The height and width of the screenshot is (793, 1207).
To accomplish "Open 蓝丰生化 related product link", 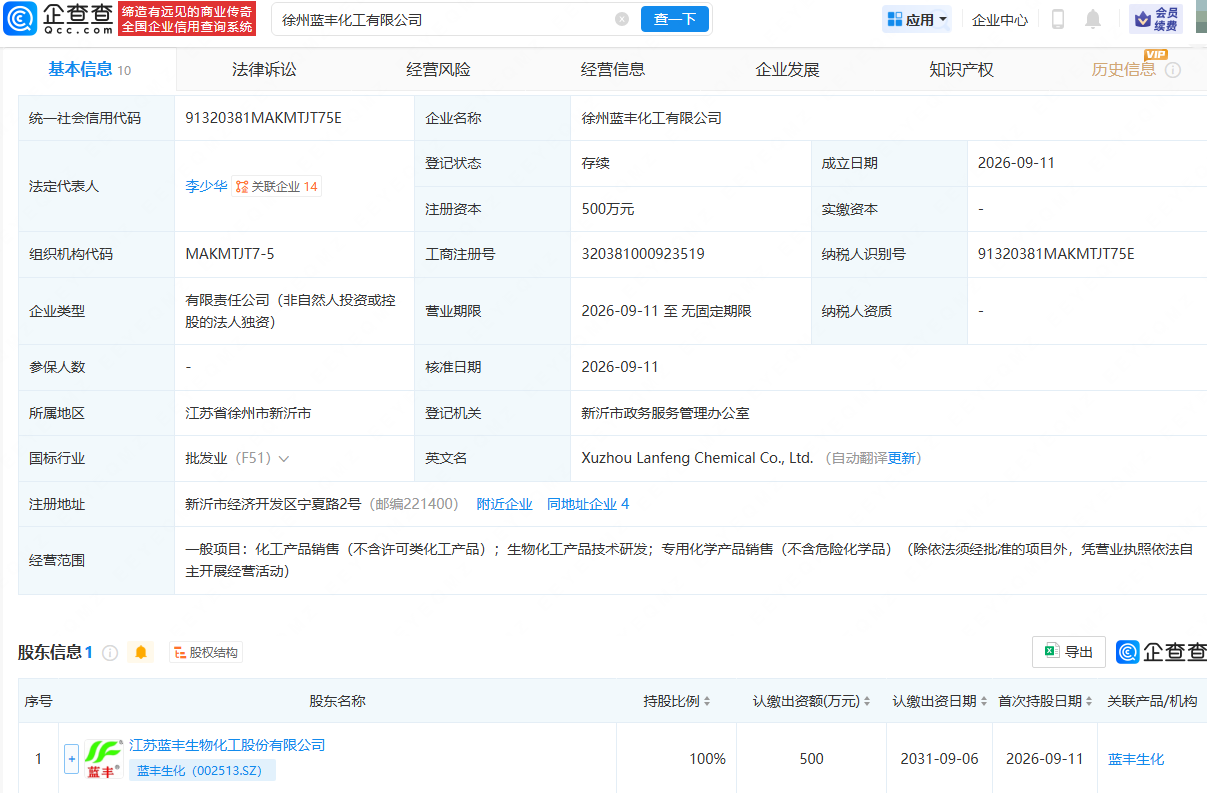I will [x=1136, y=759].
